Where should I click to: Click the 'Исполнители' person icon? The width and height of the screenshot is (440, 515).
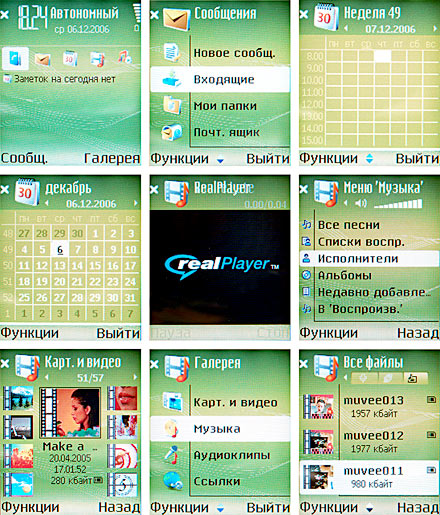[x=307, y=258]
